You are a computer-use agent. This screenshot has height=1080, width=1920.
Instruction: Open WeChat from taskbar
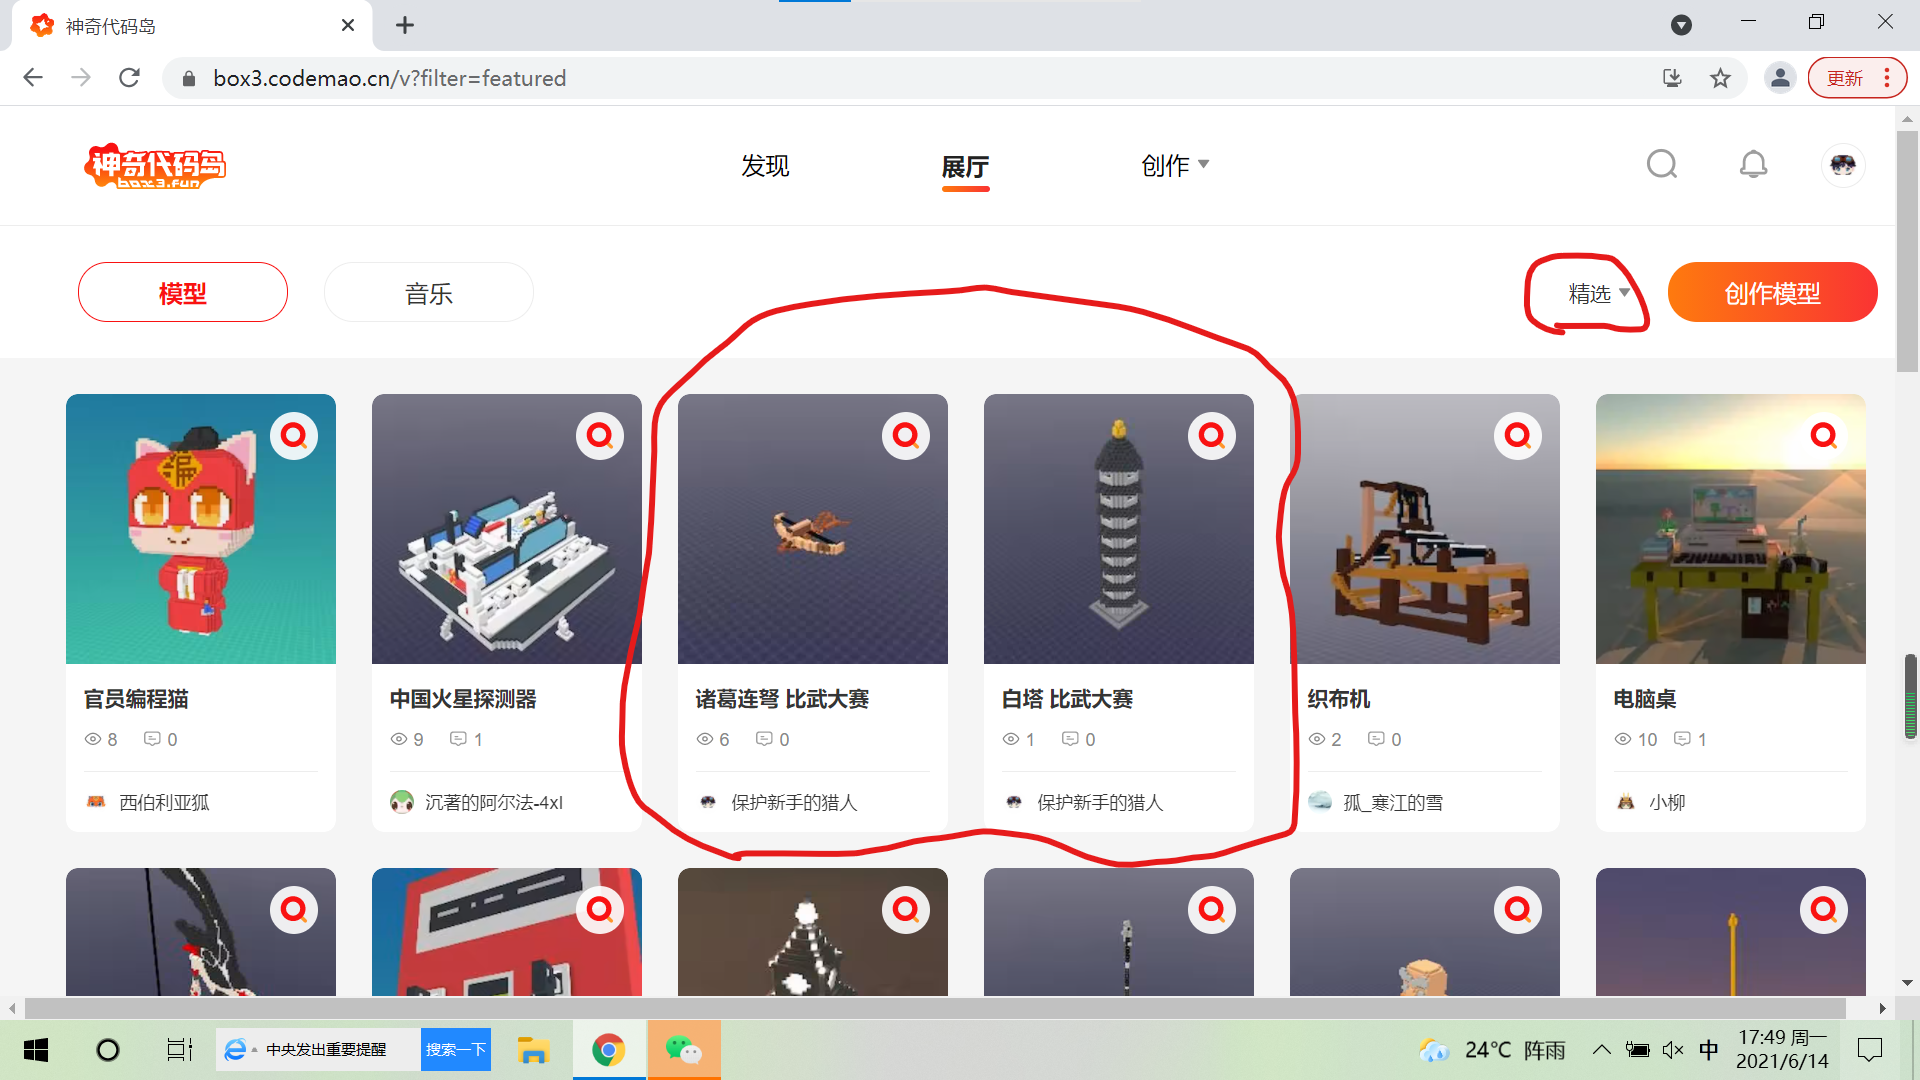pos(684,1050)
